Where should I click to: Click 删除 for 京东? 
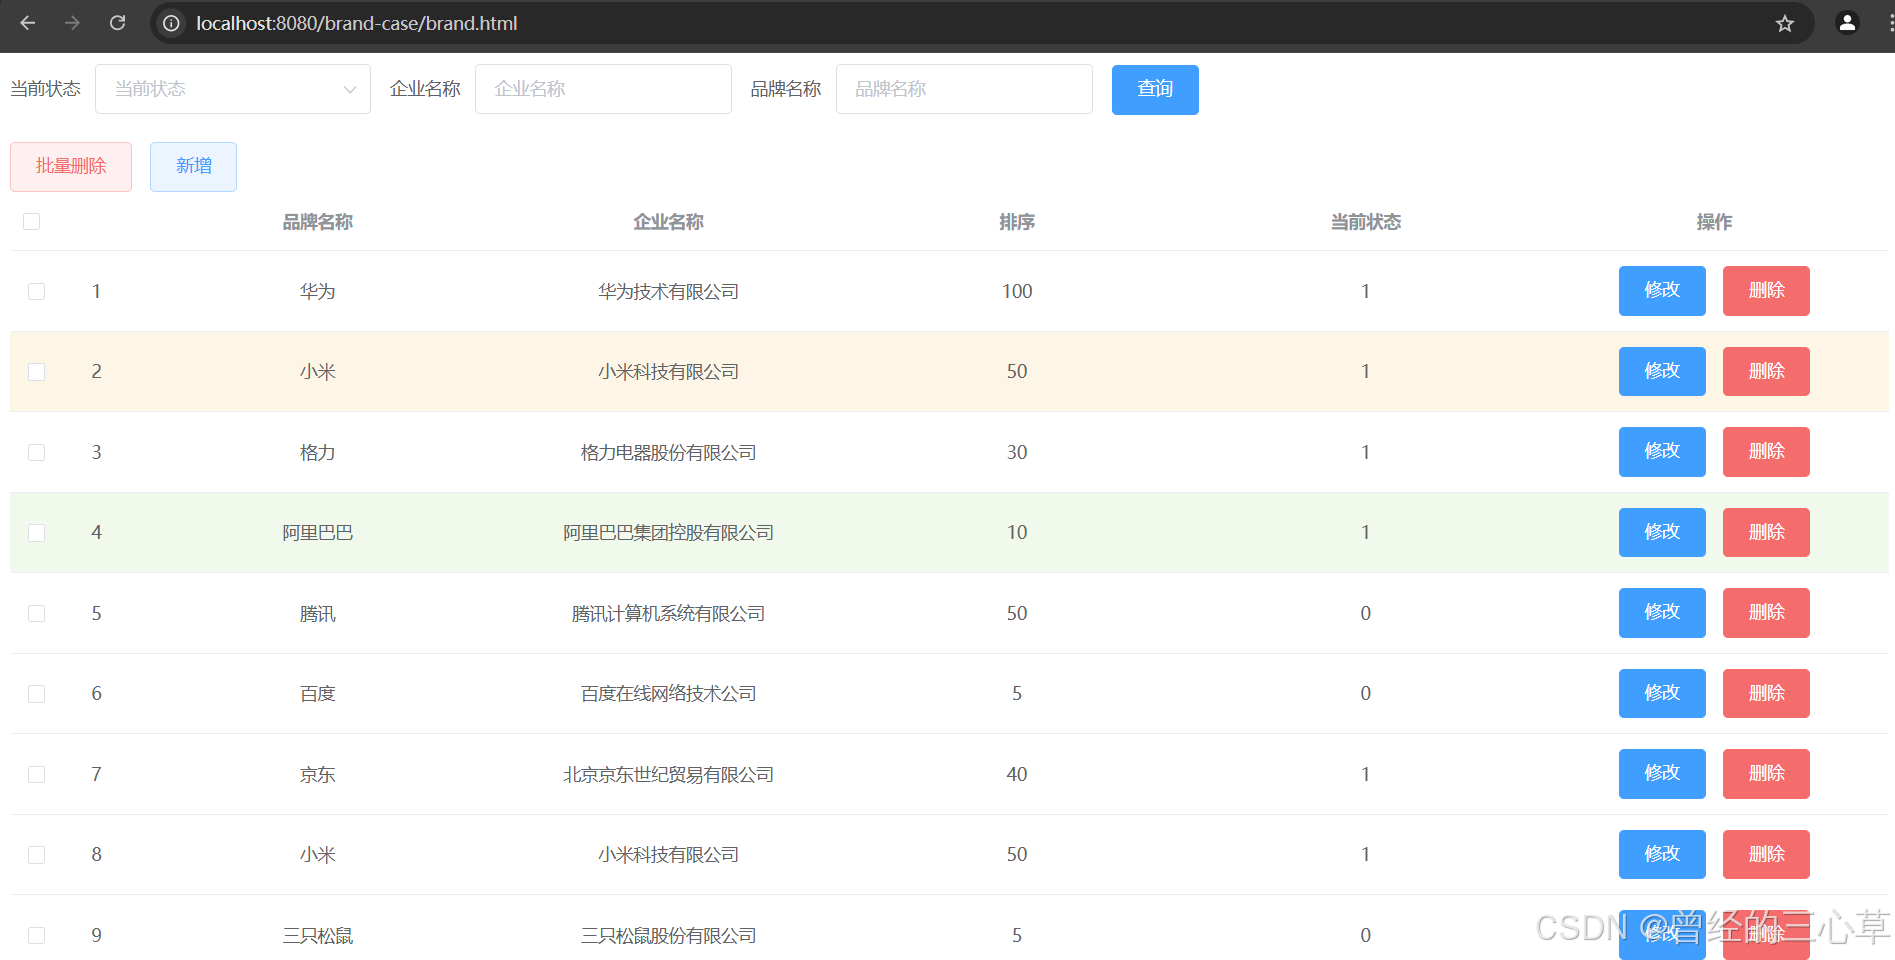point(1766,774)
